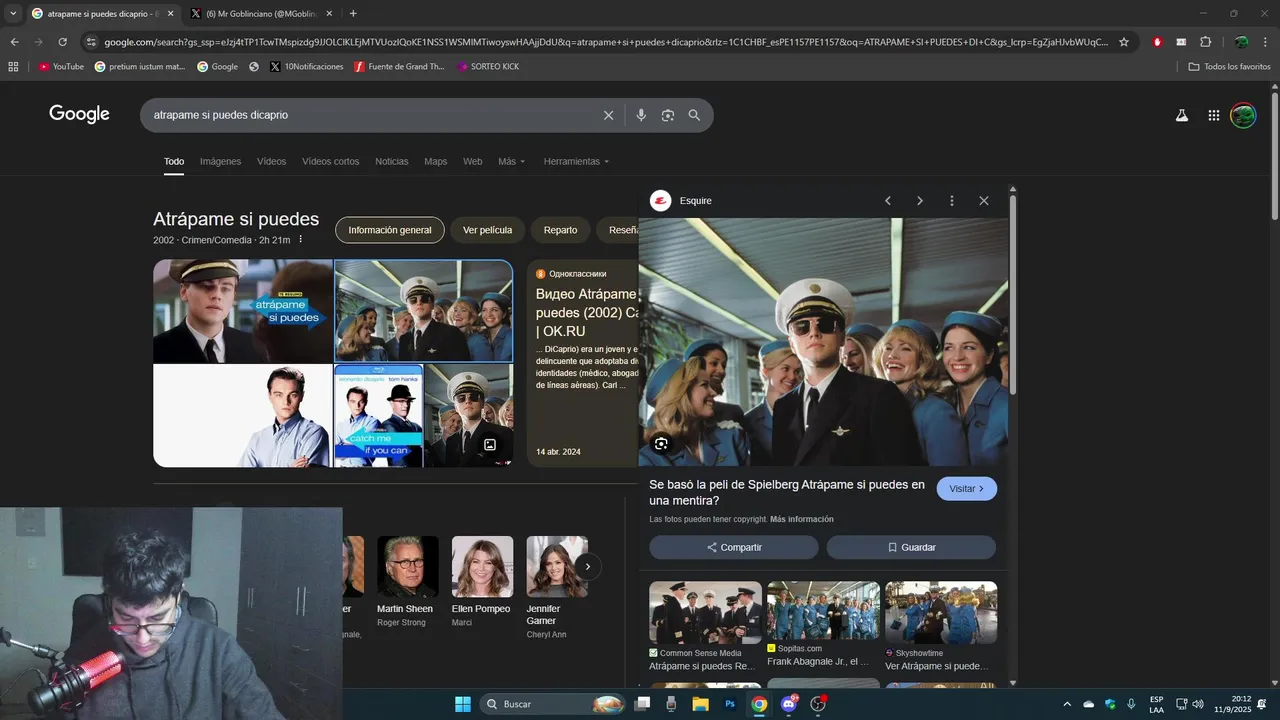The image size is (1280, 720).
Task: Click the Google logo
Action: tap(79, 114)
